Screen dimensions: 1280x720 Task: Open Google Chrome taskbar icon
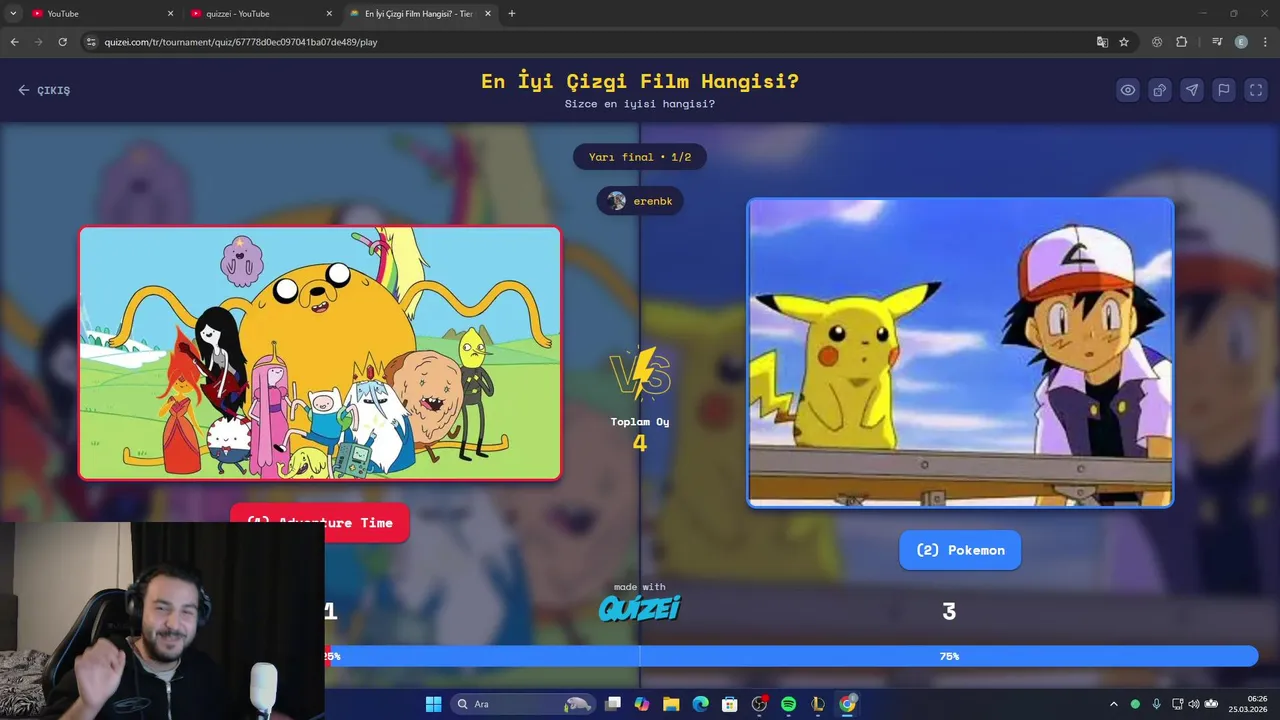[847, 704]
